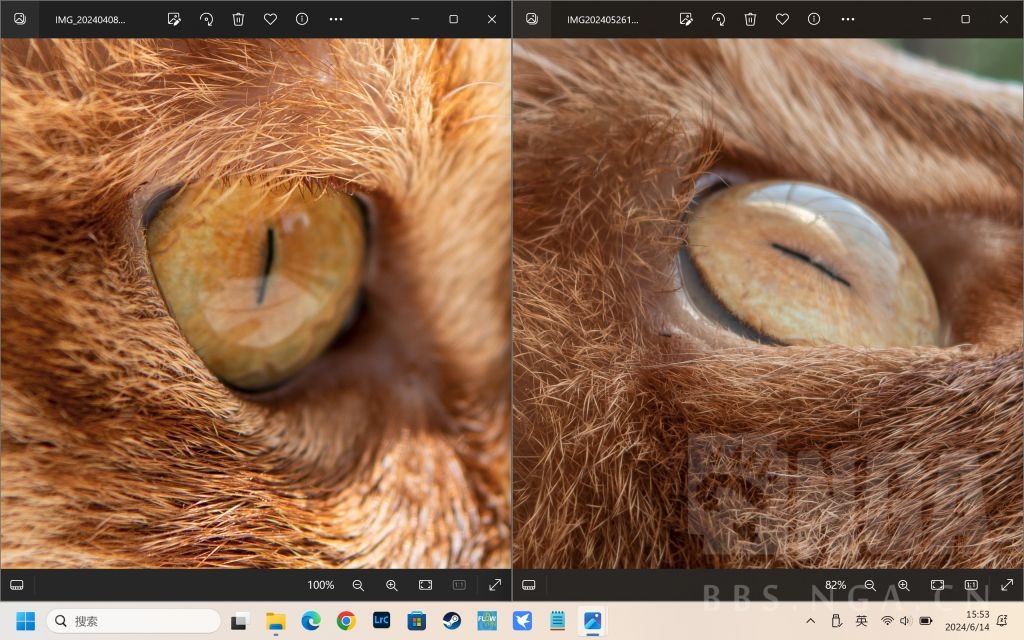1024x640 pixels.
Task: Expand the three-dot menu in right window
Action: [x=848, y=19]
